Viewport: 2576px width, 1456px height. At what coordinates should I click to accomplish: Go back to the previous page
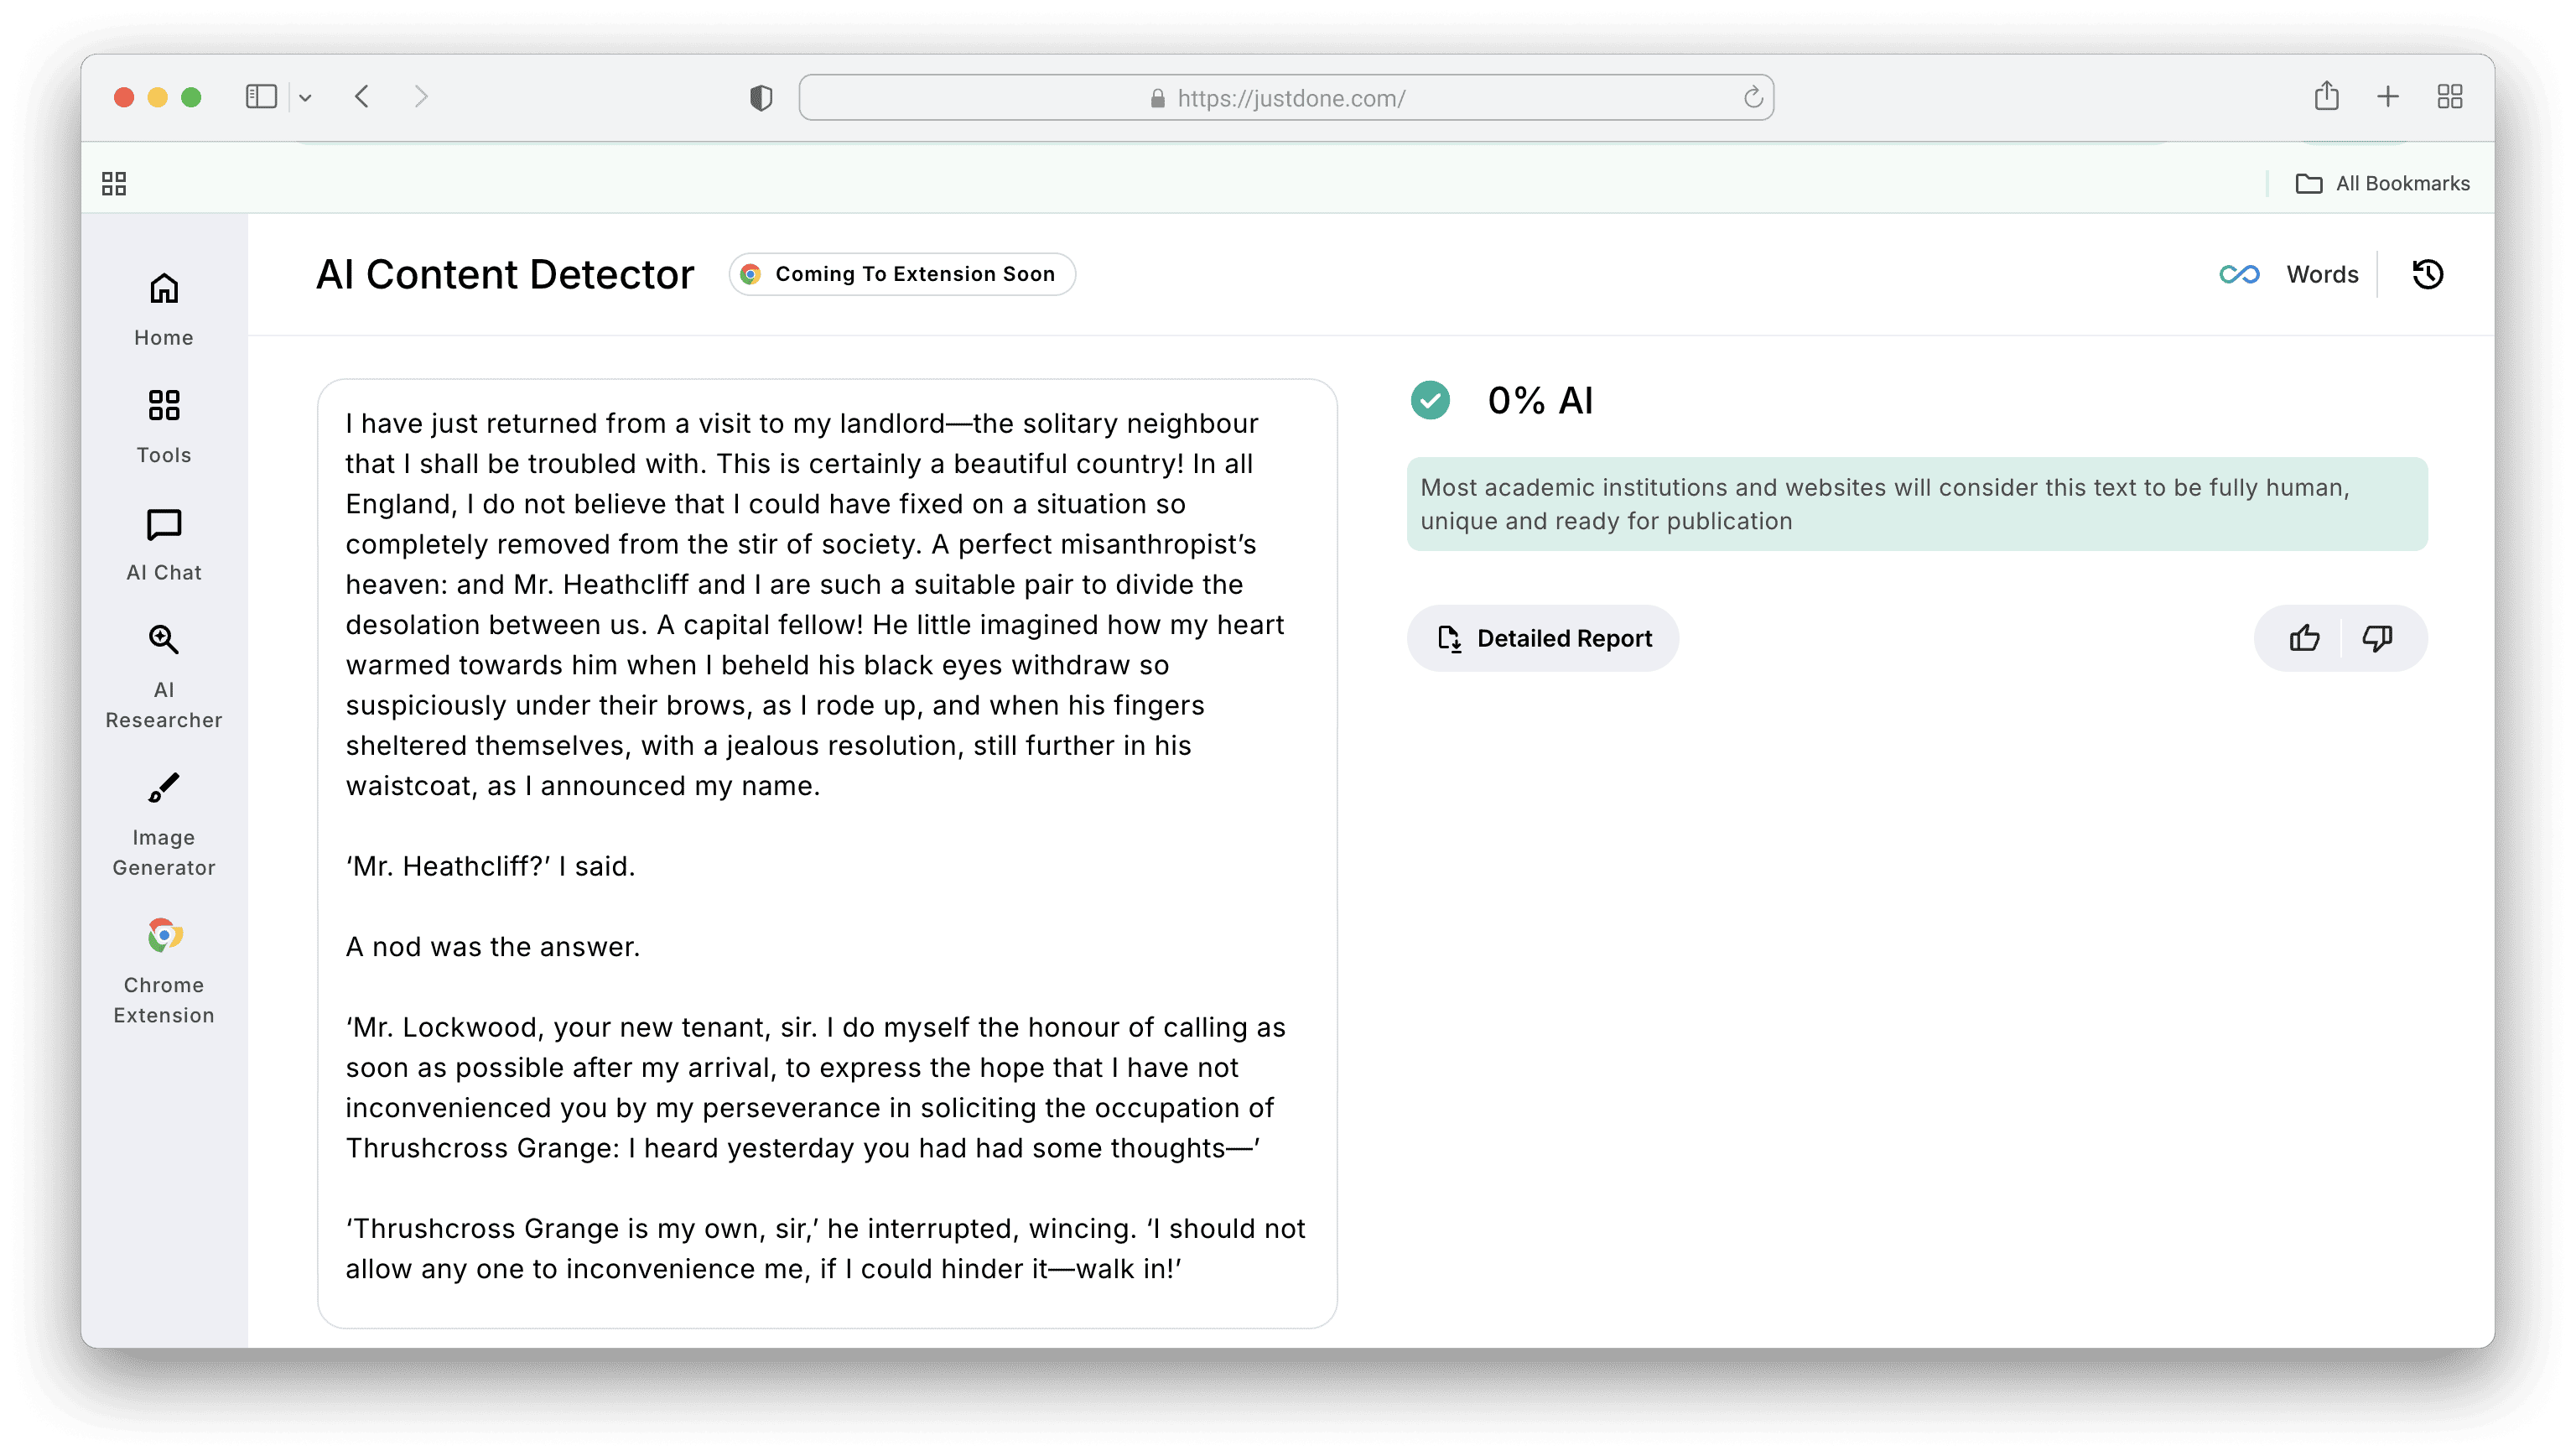[x=362, y=97]
